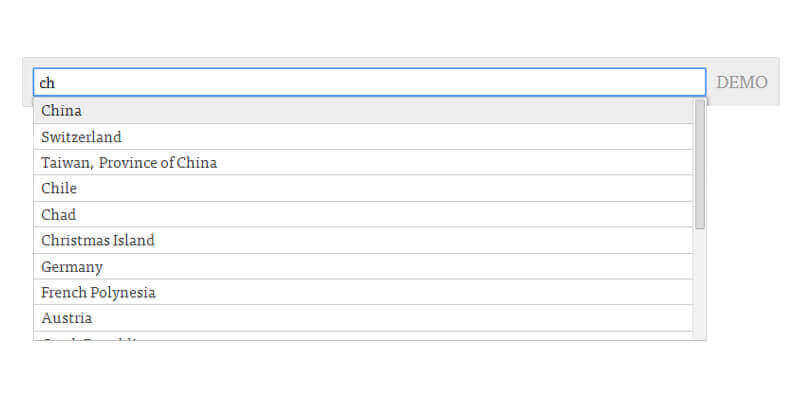Click the partially visible last suggestion row

[200, 337]
